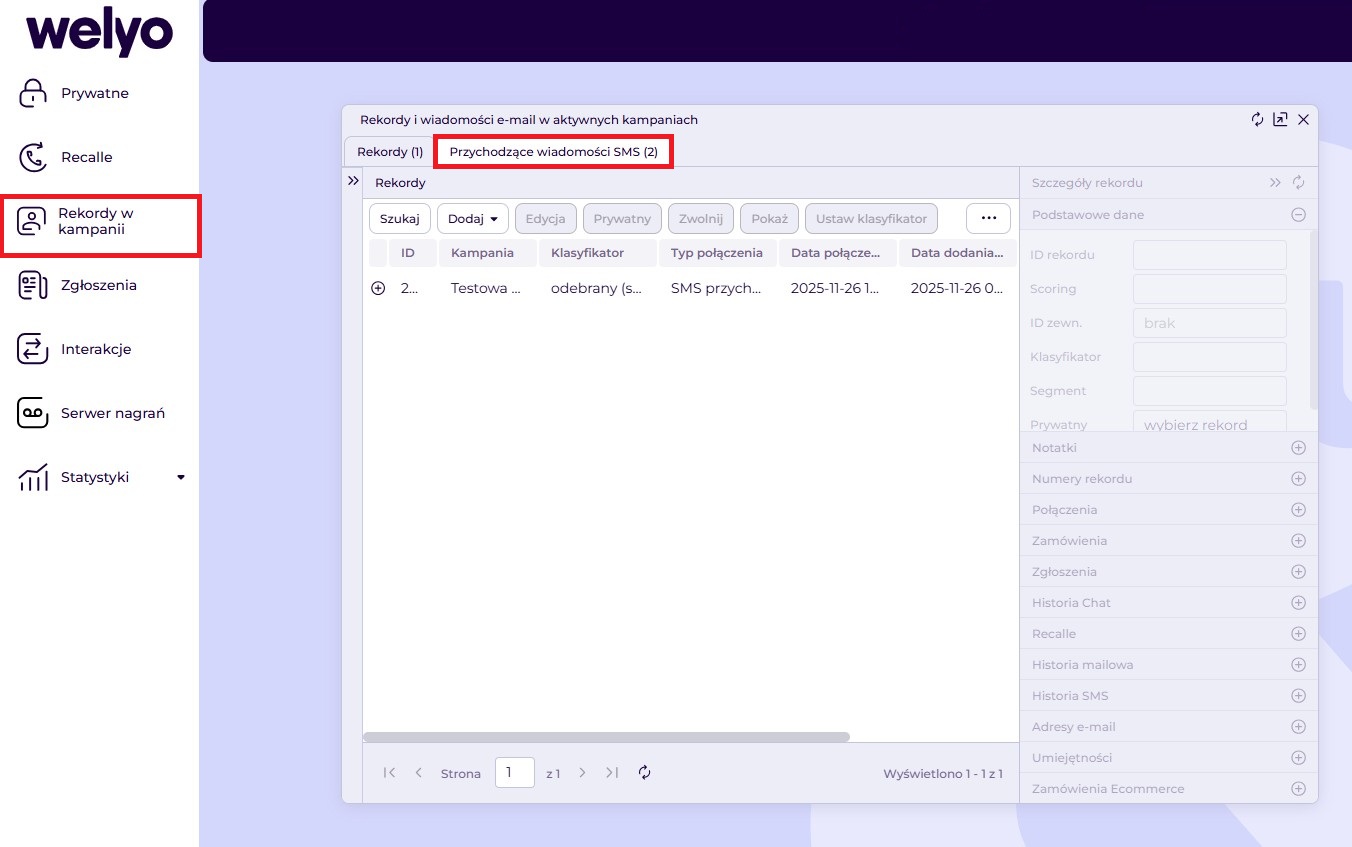Viewport: 1352px width, 847px height.
Task: Open Statystyki chart icon
Action: point(33,477)
